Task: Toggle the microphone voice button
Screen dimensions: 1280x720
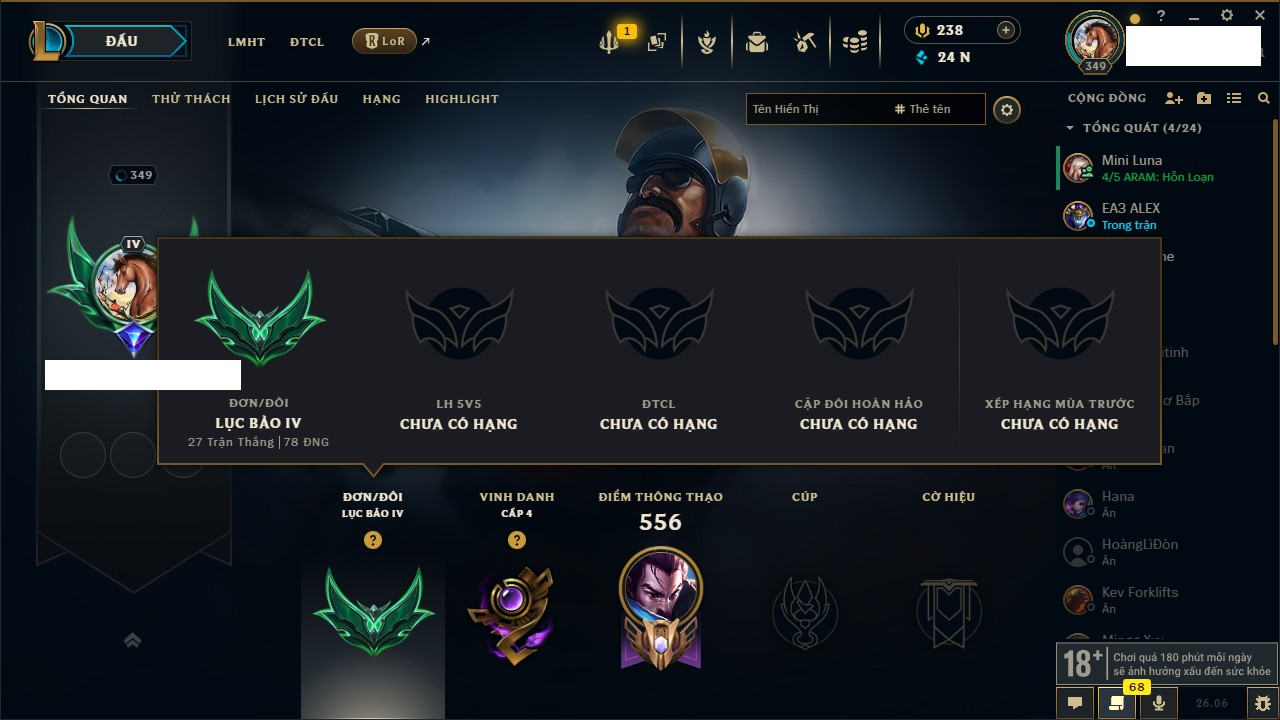Action: pos(1159,703)
